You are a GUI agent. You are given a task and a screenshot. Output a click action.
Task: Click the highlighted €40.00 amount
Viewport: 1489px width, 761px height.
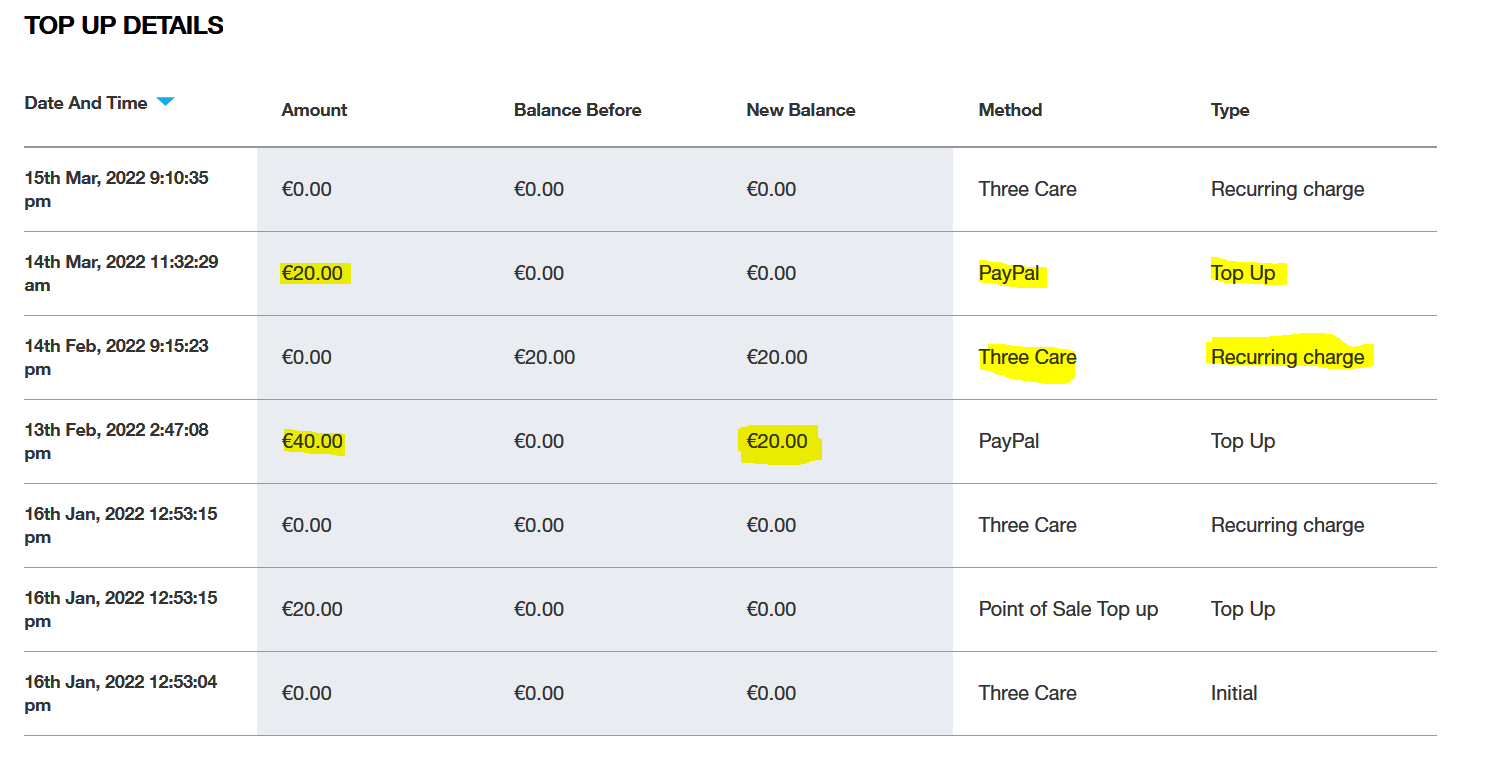click(x=312, y=441)
